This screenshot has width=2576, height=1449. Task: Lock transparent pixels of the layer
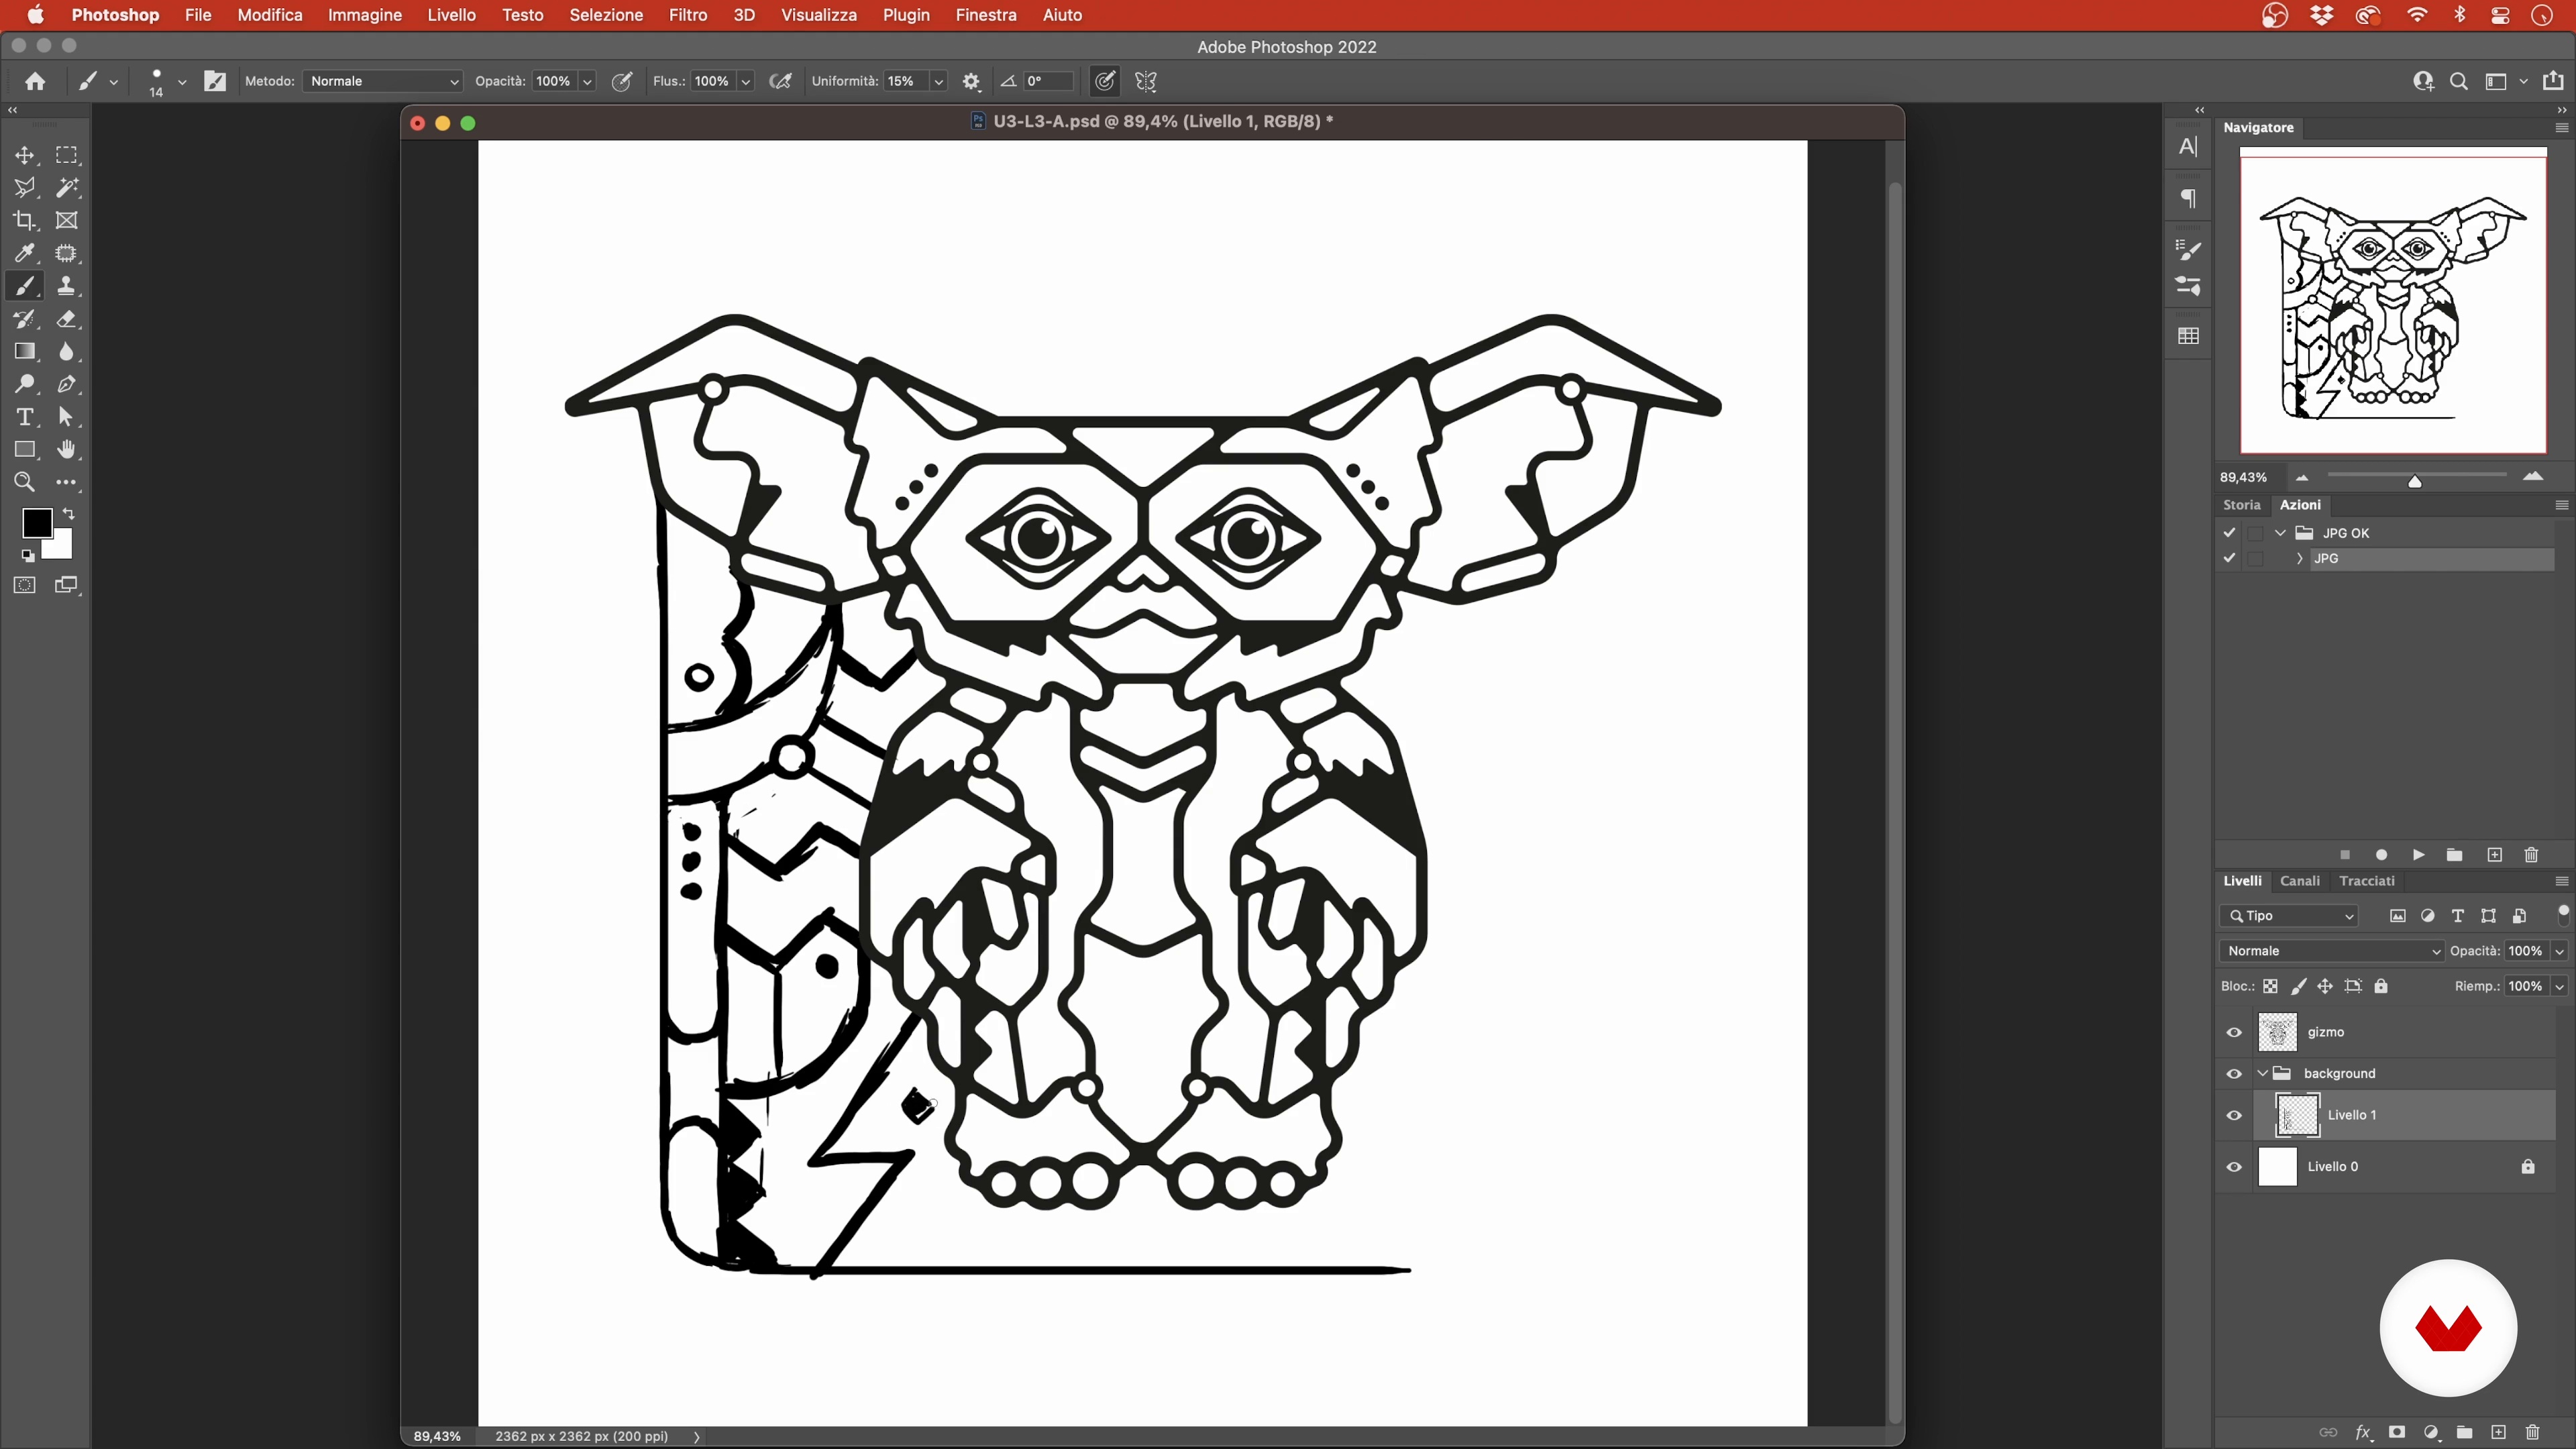tap(2270, 986)
